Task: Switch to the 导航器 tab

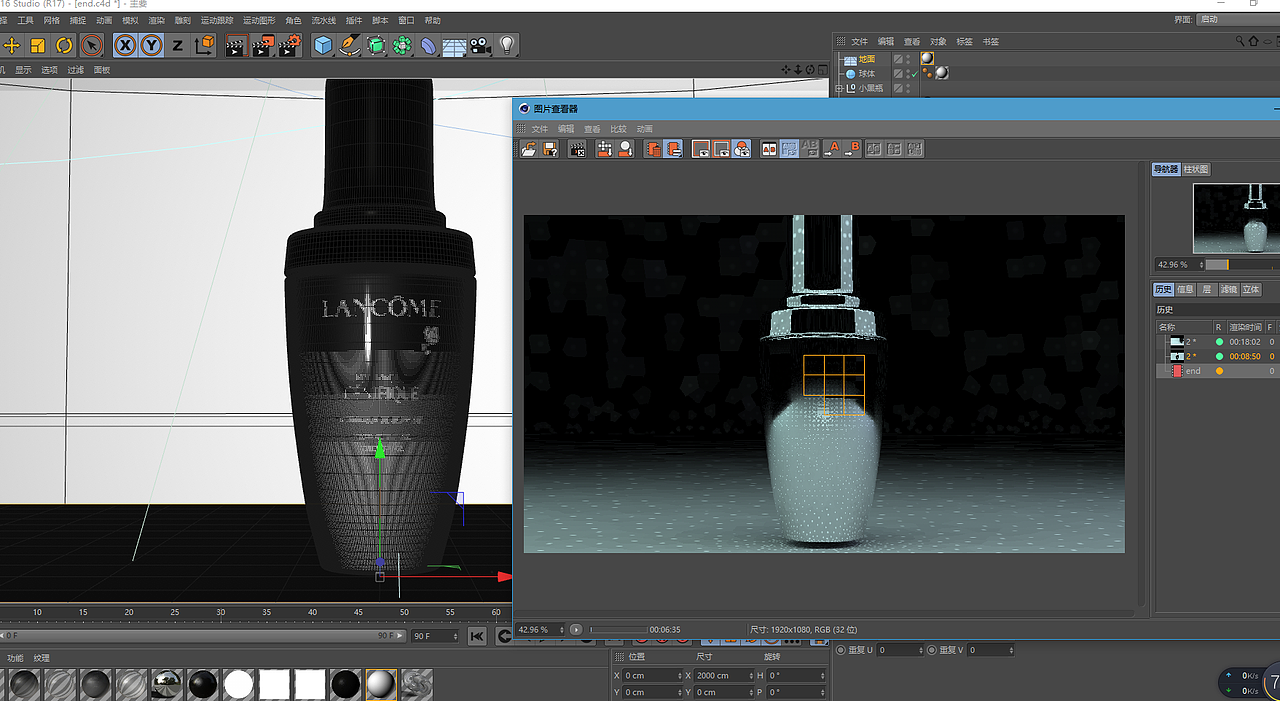Action: point(1166,170)
